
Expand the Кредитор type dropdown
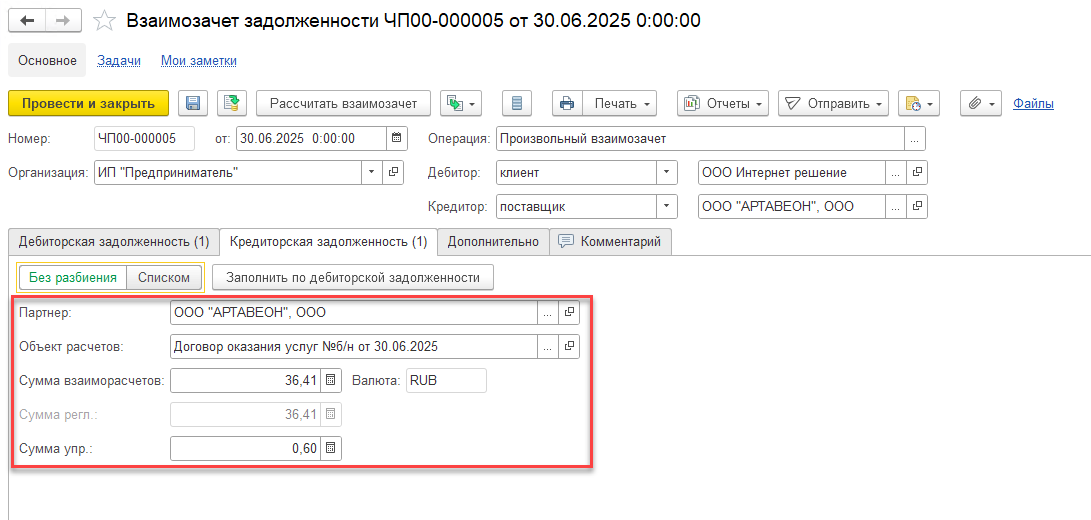click(667, 207)
